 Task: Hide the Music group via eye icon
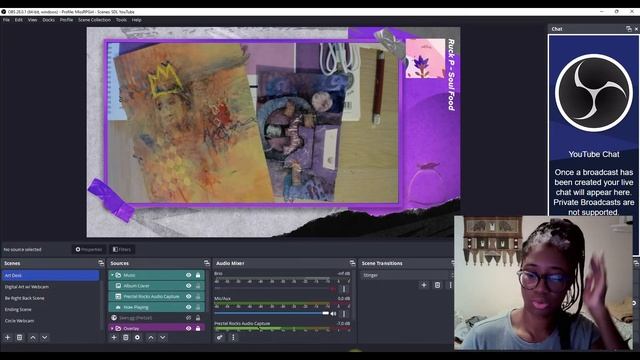click(x=189, y=275)
